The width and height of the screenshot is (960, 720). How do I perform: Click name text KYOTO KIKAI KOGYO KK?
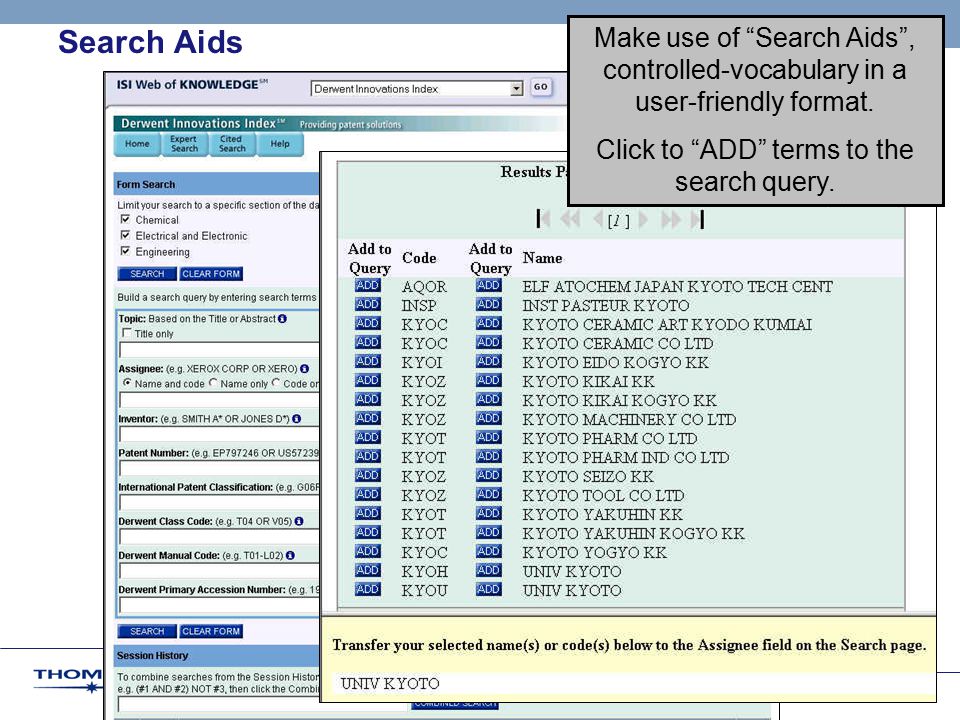pos(619,400)
